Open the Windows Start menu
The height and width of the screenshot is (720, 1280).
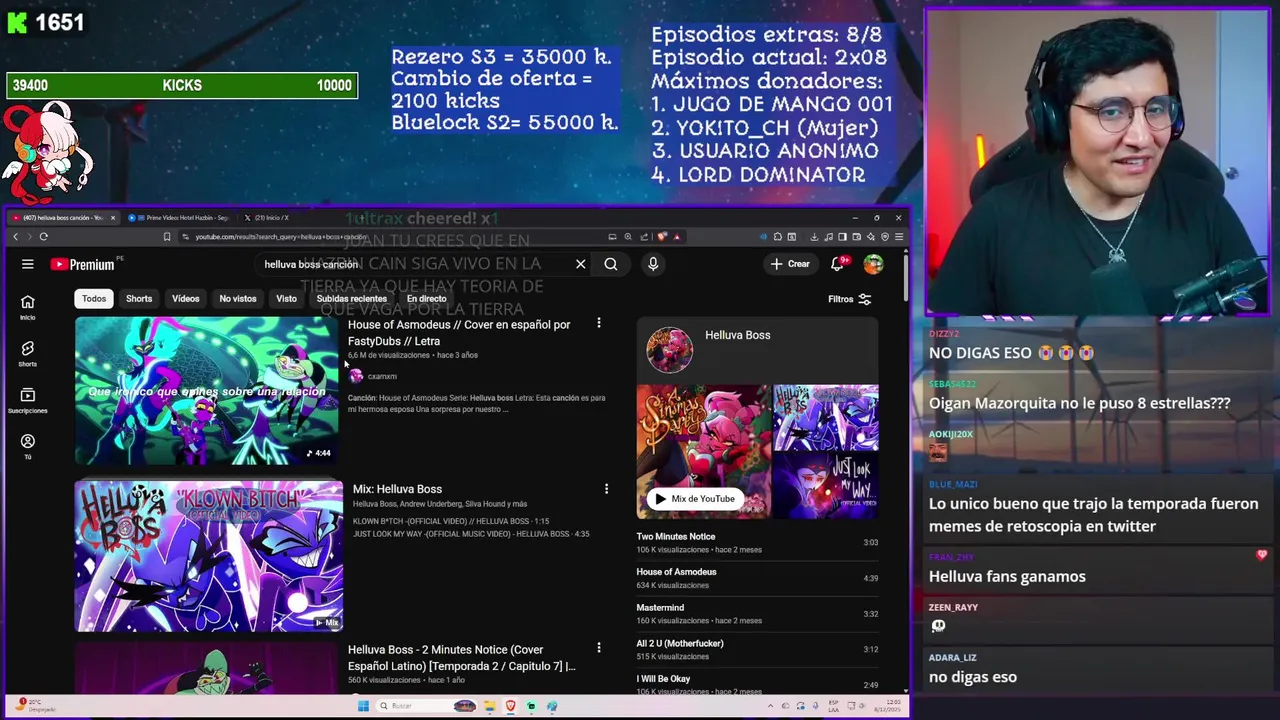tap(363, 706)
